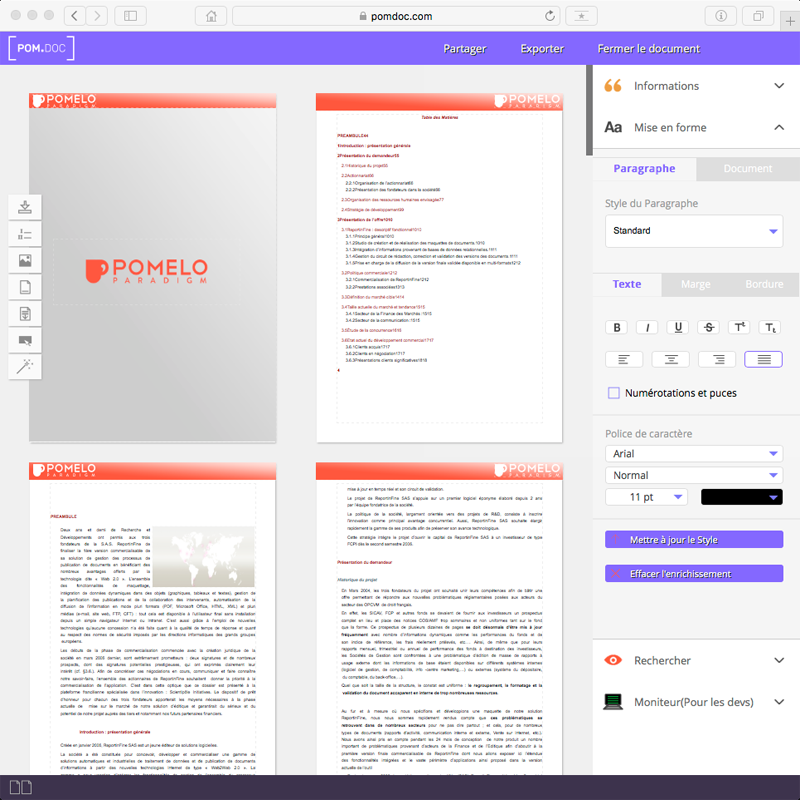Click the Aa Mise en forme icon

pos(613,127)
